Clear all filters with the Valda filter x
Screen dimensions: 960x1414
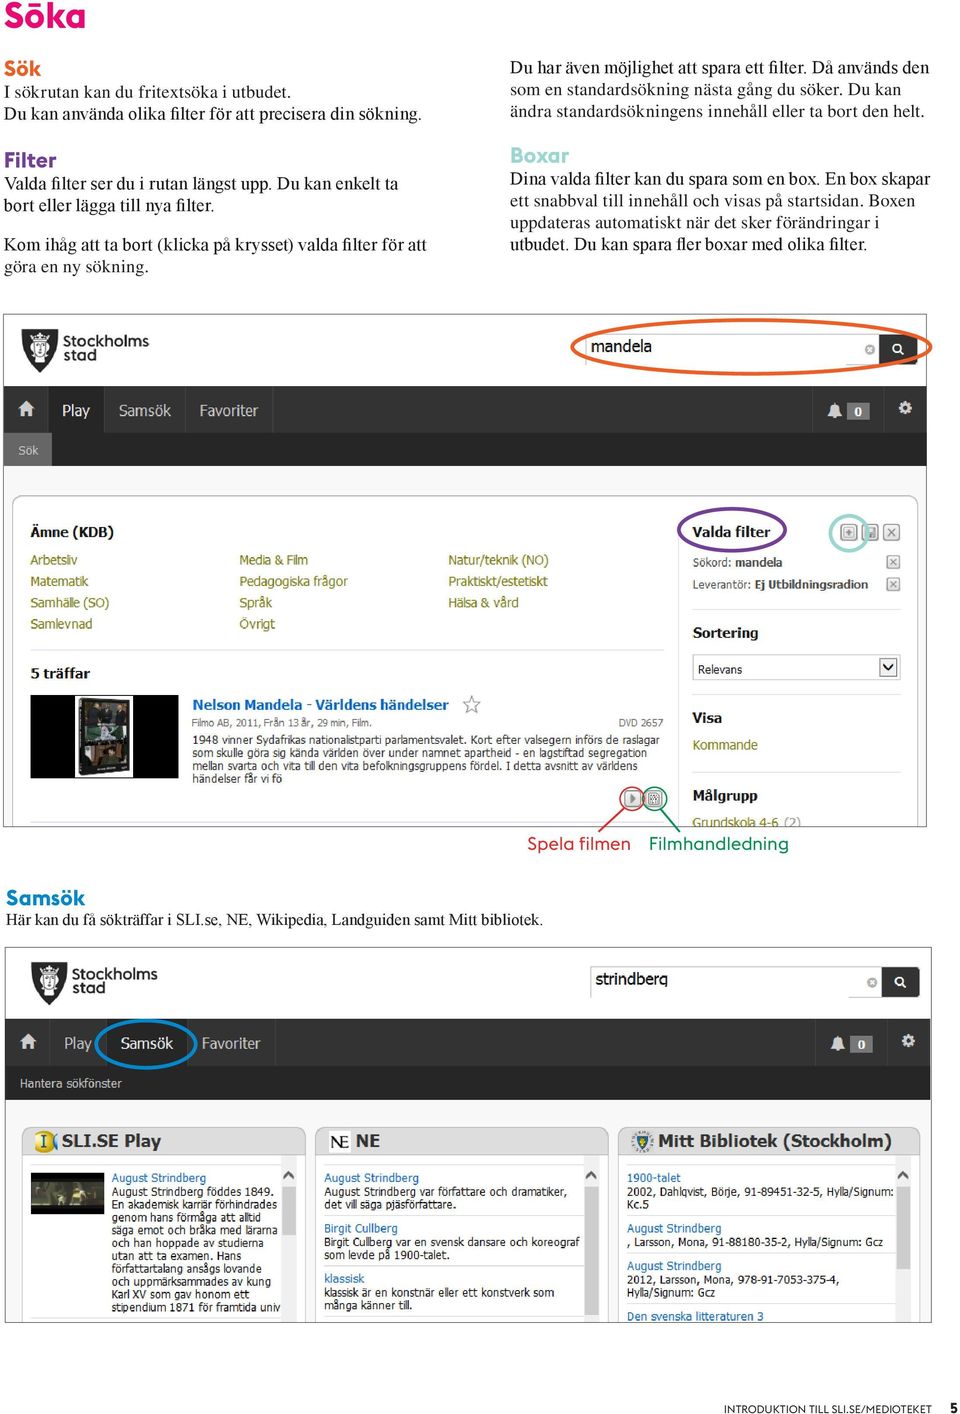(892, 532)
